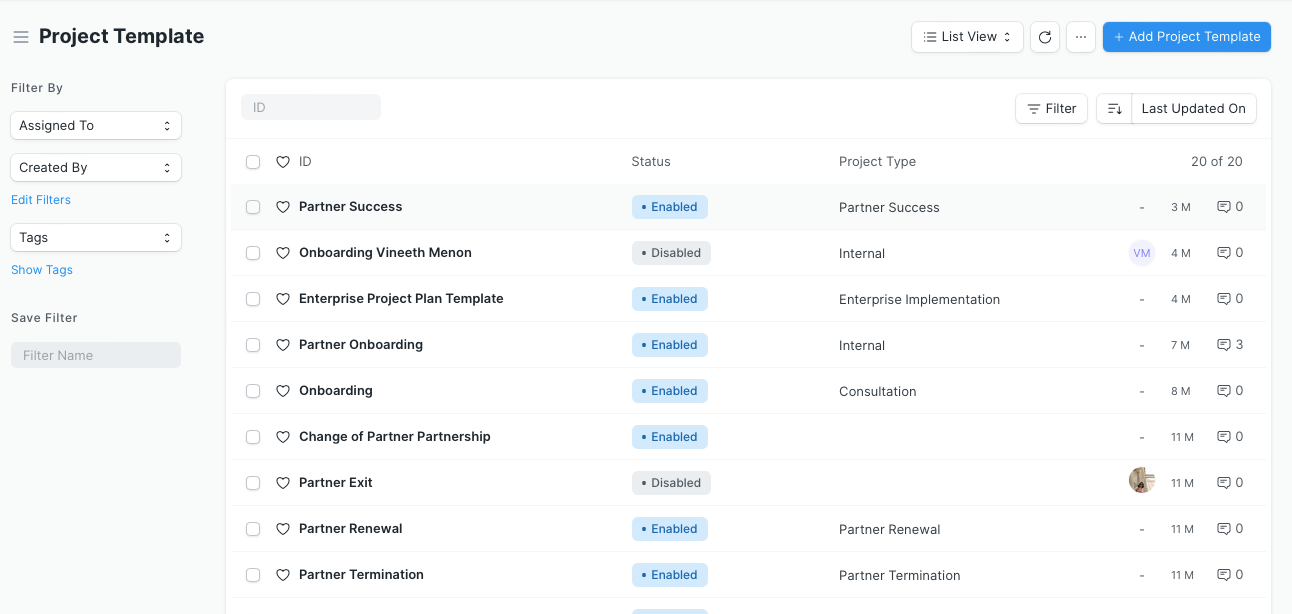Click the VM avatar on Onboarding Vineeth Menon
This screenshot has height=614, width=1292.
point(1141,253)
